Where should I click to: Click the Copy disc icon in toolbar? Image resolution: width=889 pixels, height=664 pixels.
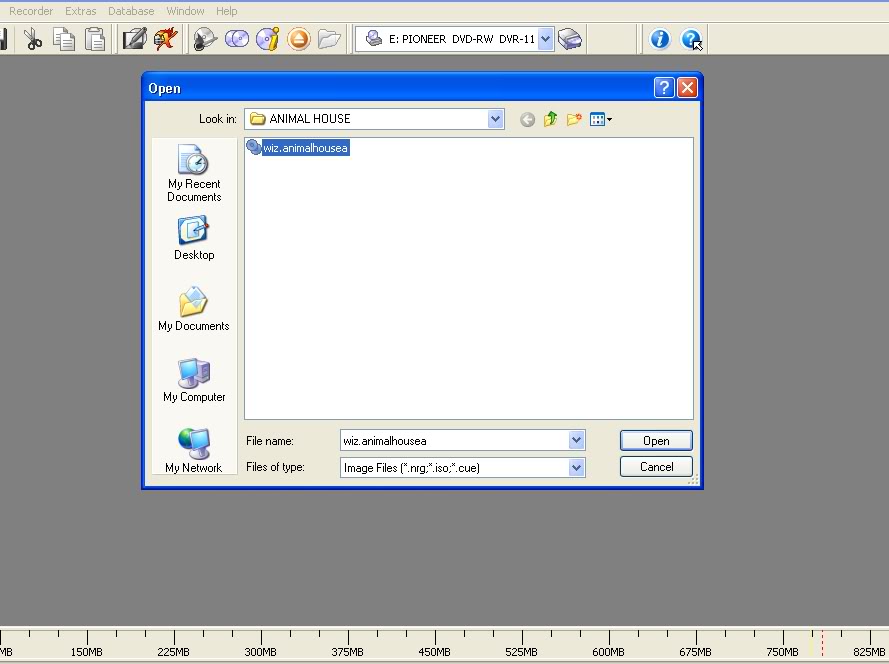click(x=237, y=39)
